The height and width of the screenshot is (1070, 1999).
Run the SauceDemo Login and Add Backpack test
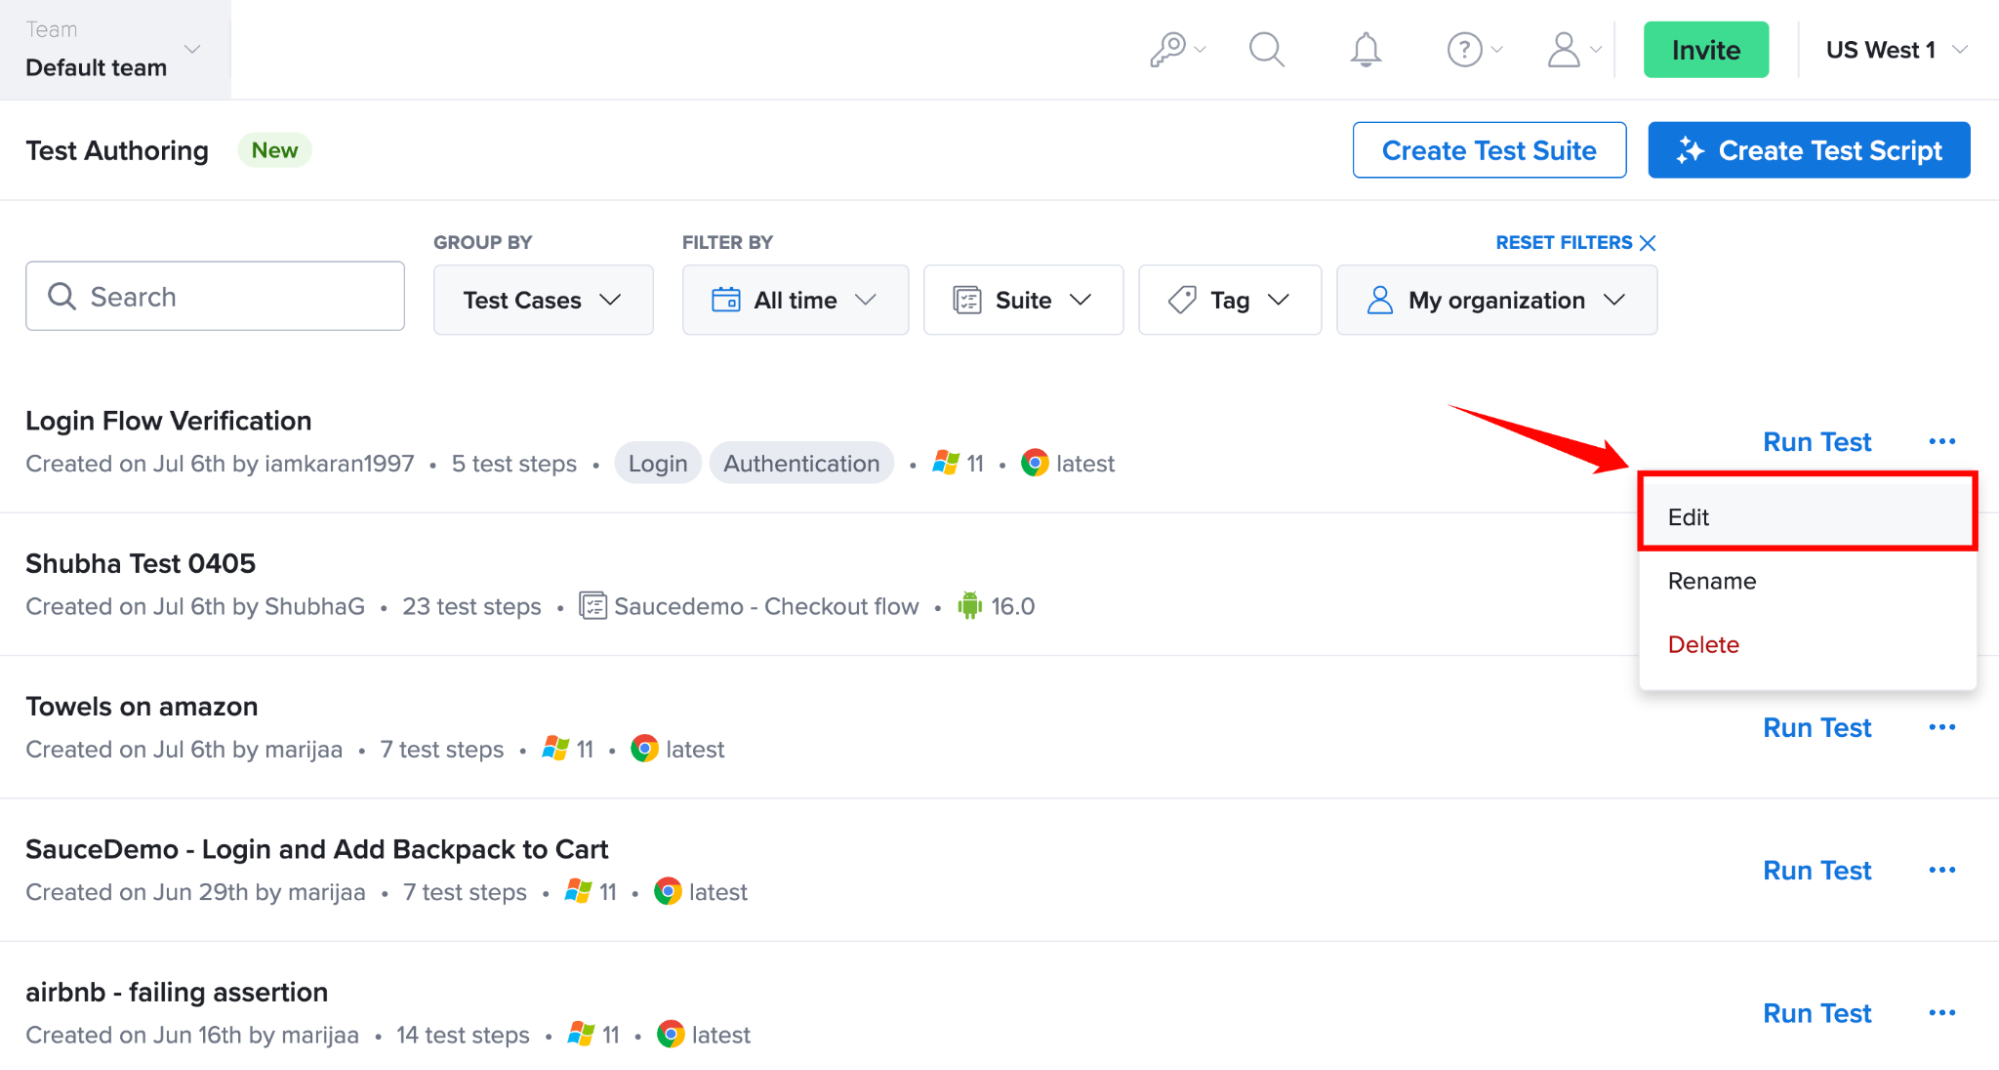[1816, 871]
